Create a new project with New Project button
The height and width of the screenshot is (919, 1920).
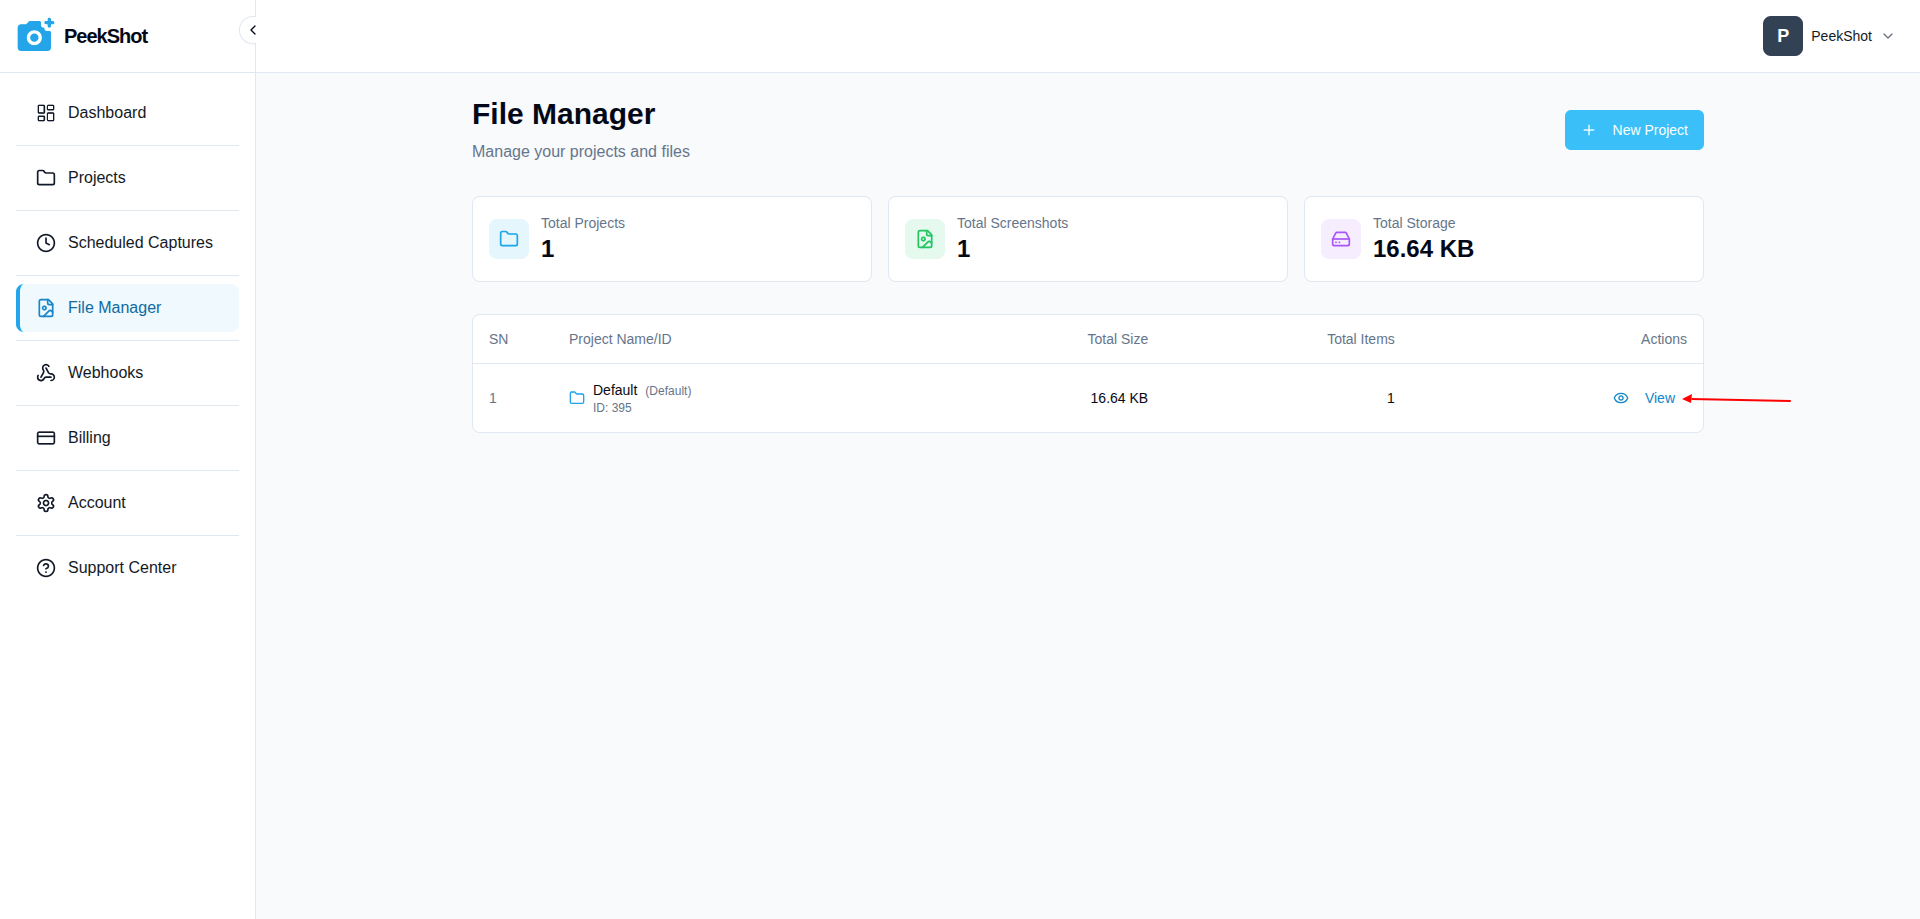click(1633, 130)
